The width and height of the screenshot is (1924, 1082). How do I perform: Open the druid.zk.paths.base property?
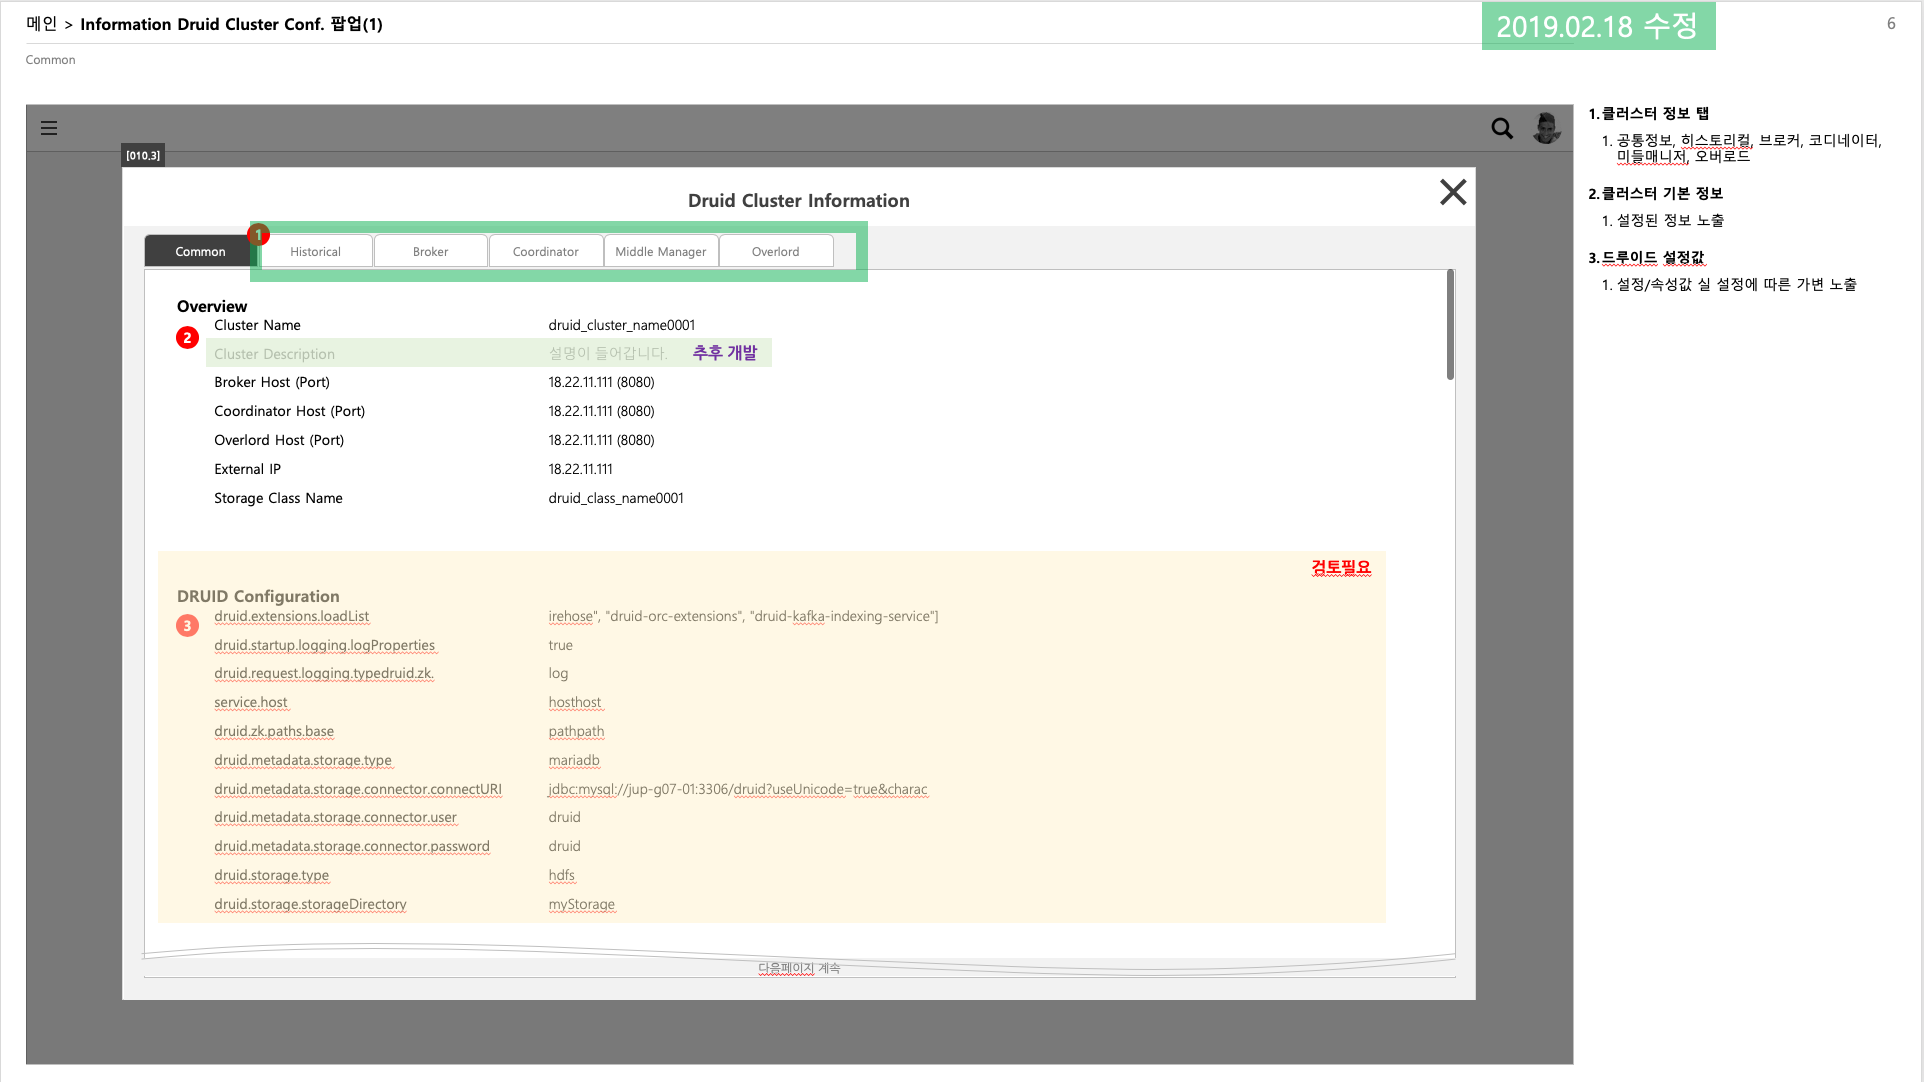274,731
